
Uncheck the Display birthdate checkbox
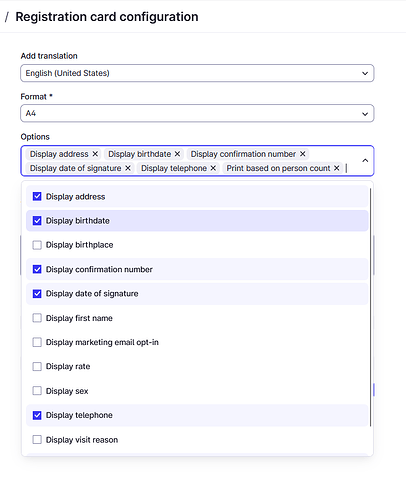[37, 221]
